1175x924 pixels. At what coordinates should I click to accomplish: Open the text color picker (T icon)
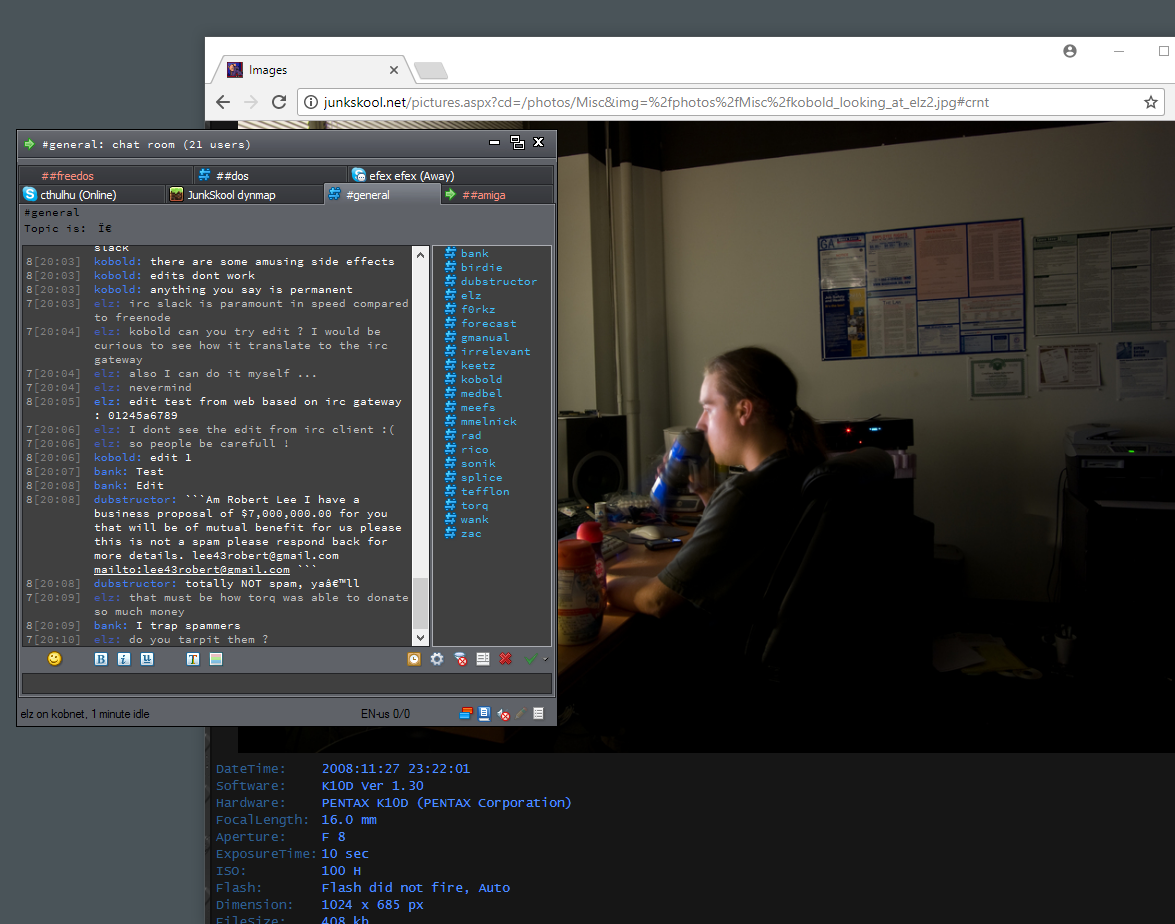[x=193, y=659]
